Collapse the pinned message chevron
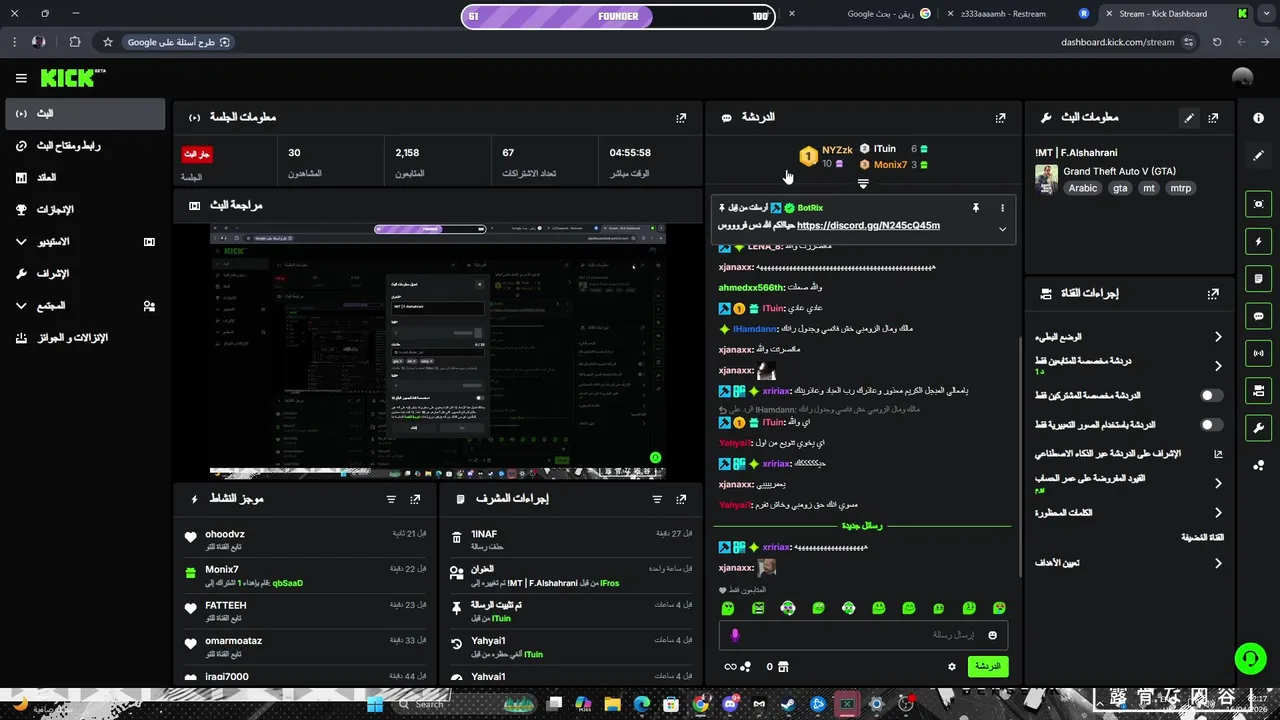The width and height of the screenshot is (1280, 720). [1002, 229]
